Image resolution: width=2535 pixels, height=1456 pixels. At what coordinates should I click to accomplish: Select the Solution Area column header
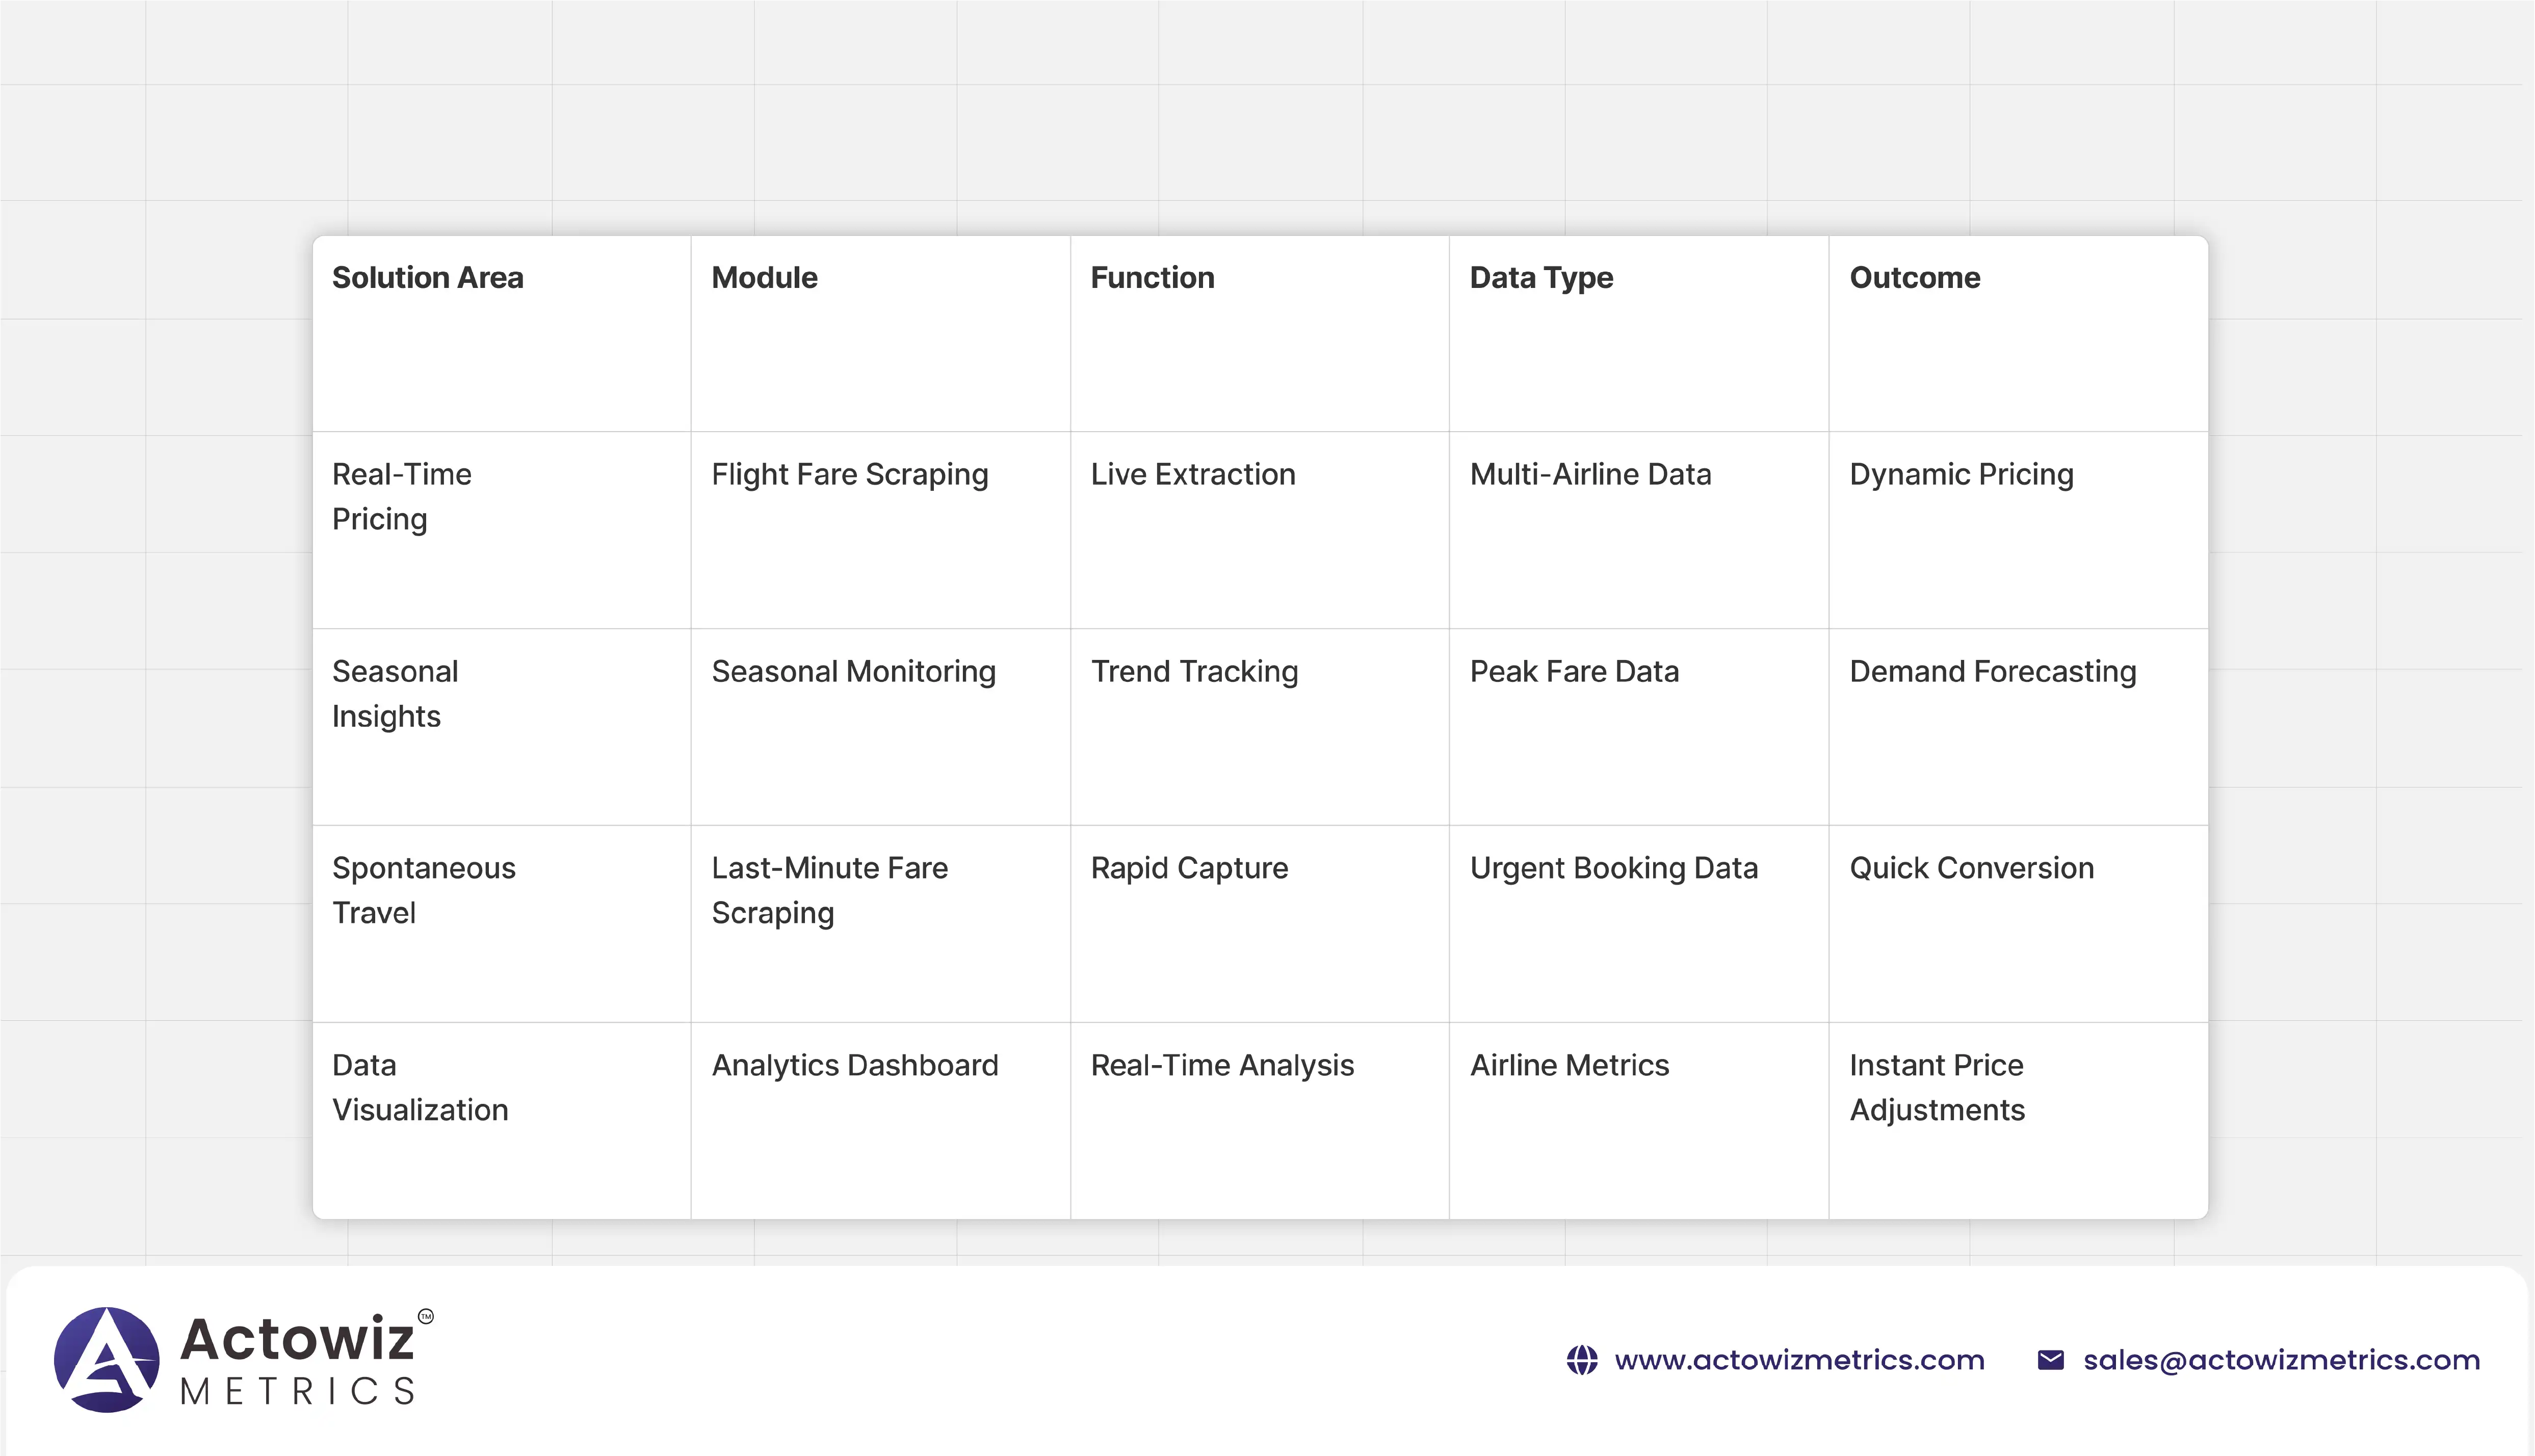(x=427, y=278)
